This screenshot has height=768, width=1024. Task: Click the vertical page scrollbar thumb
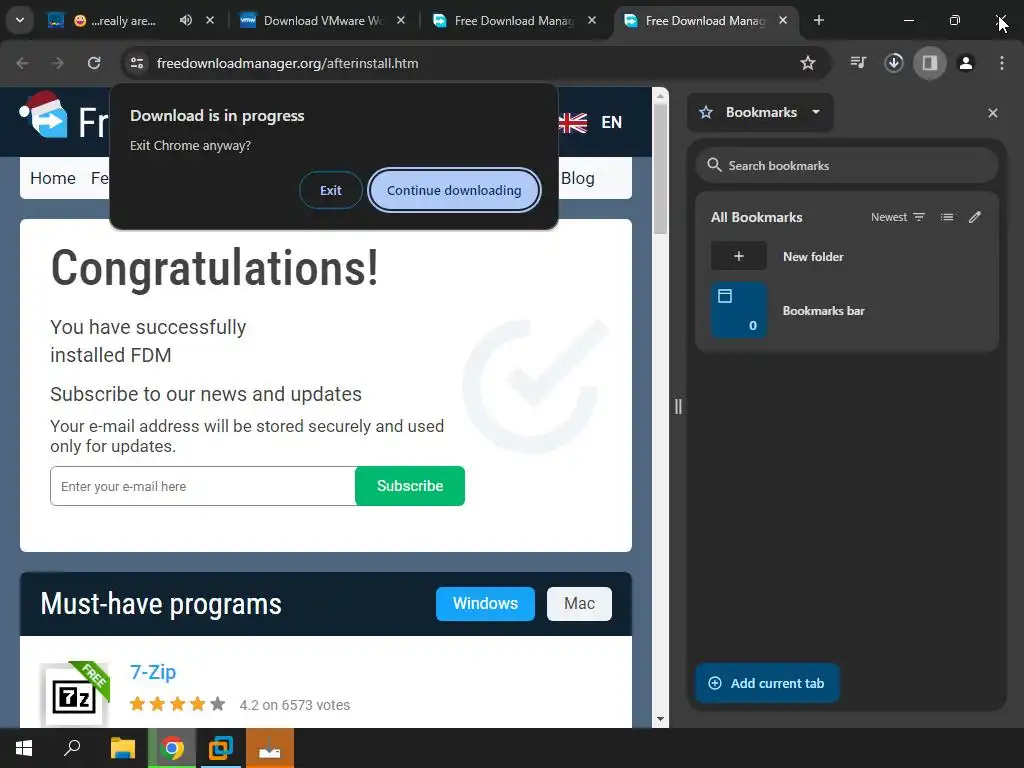pyautogui.click(x=660, y=168)
